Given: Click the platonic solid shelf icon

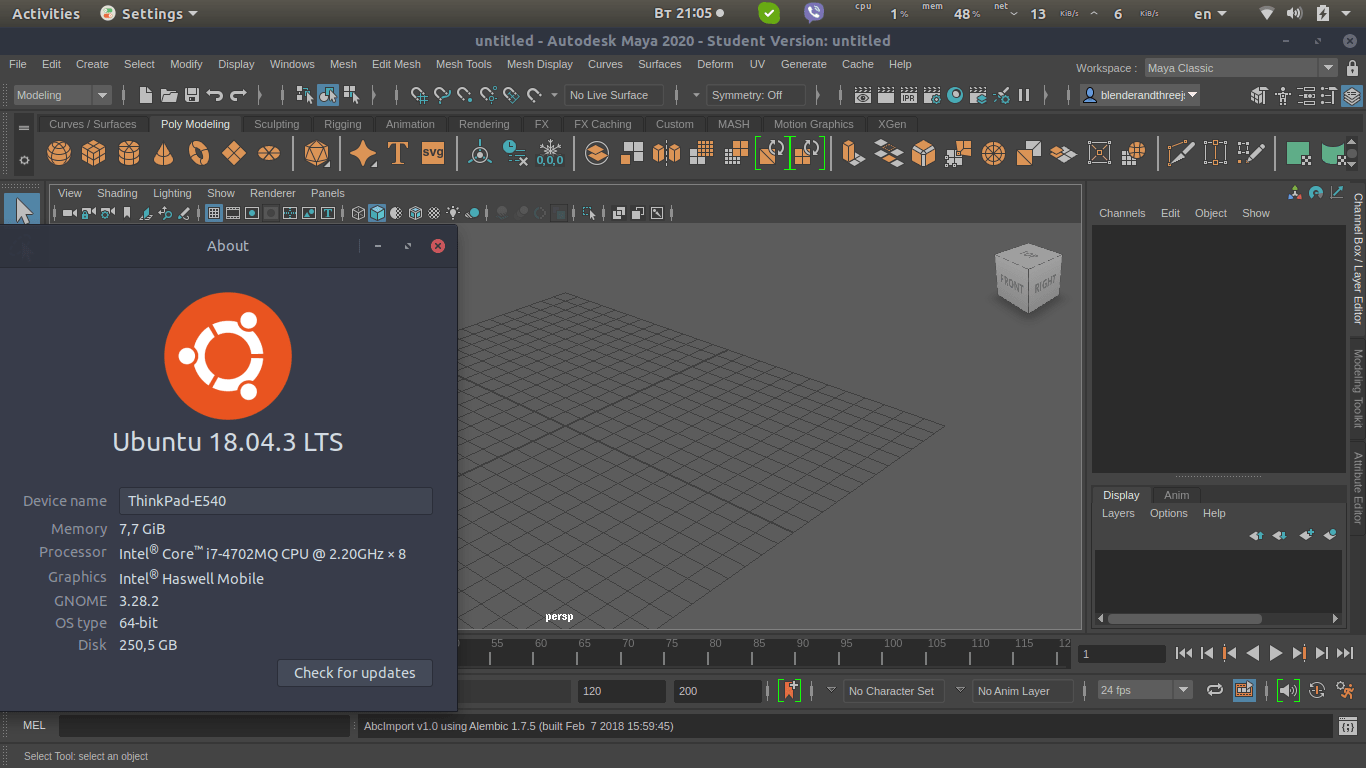Looking at the screenshot, I should tap(317, 153).
